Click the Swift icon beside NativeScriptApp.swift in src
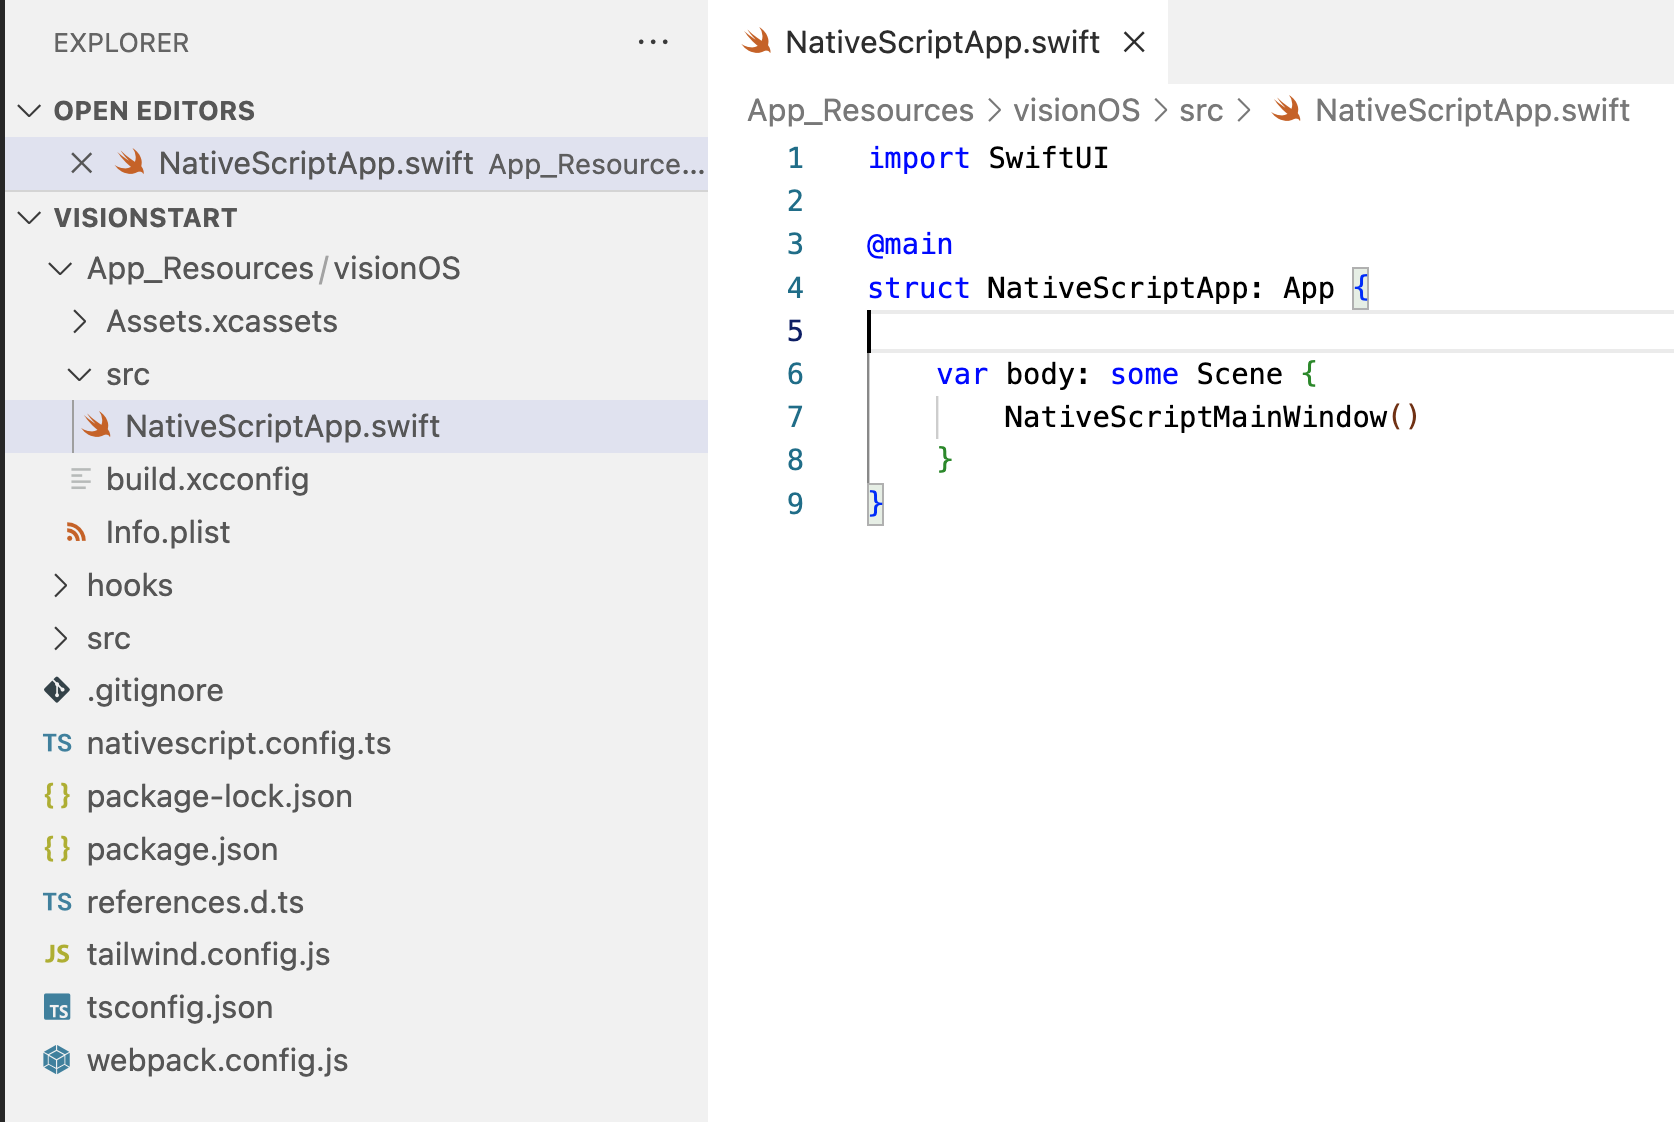Viewport: 1674px width, 1122px height. 96,426
